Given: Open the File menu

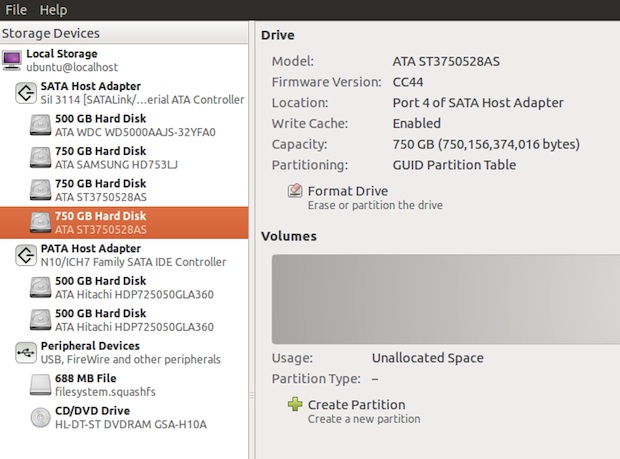Looking at the screenshot, I should coord(16,10).
